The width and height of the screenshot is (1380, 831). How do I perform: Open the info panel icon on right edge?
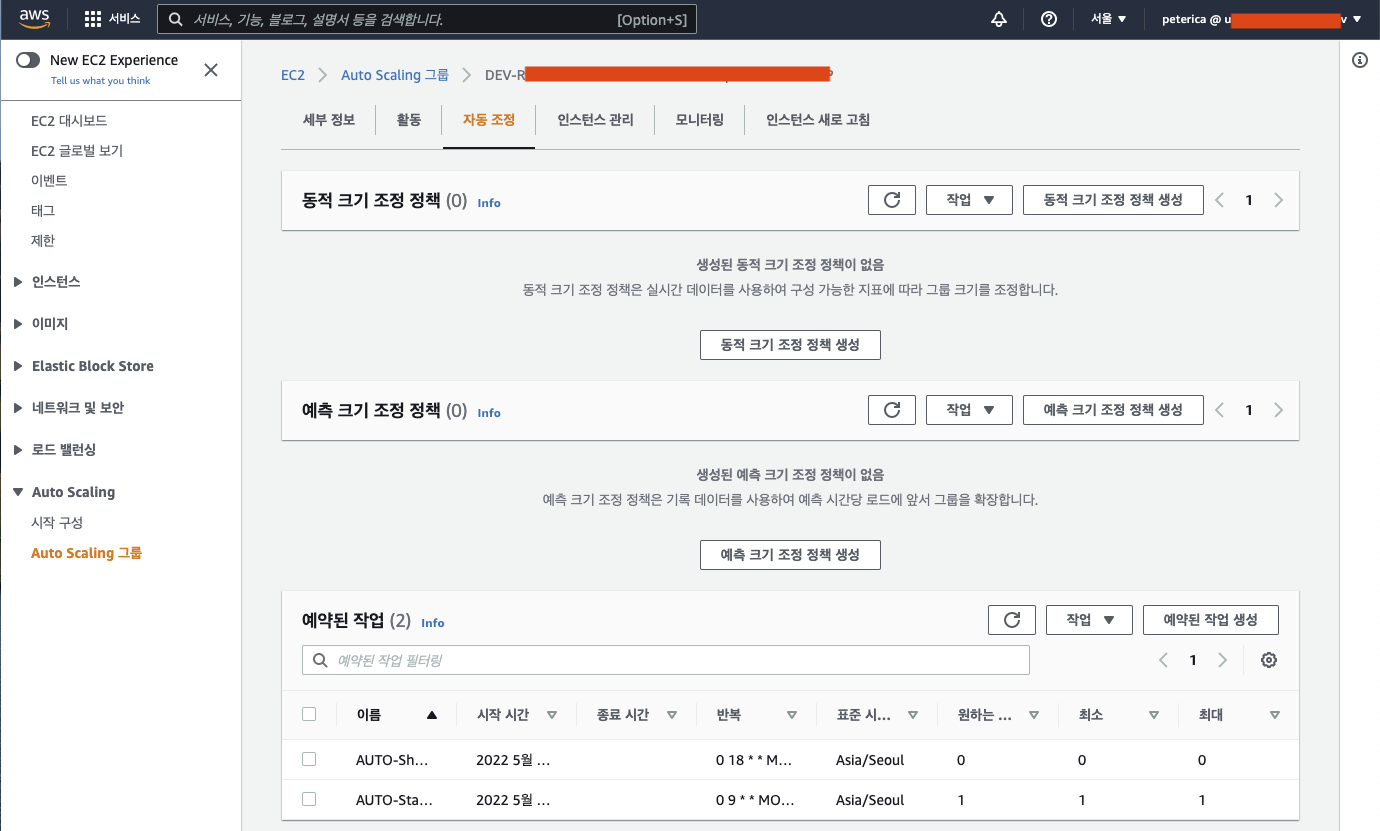click(1360, 60)
